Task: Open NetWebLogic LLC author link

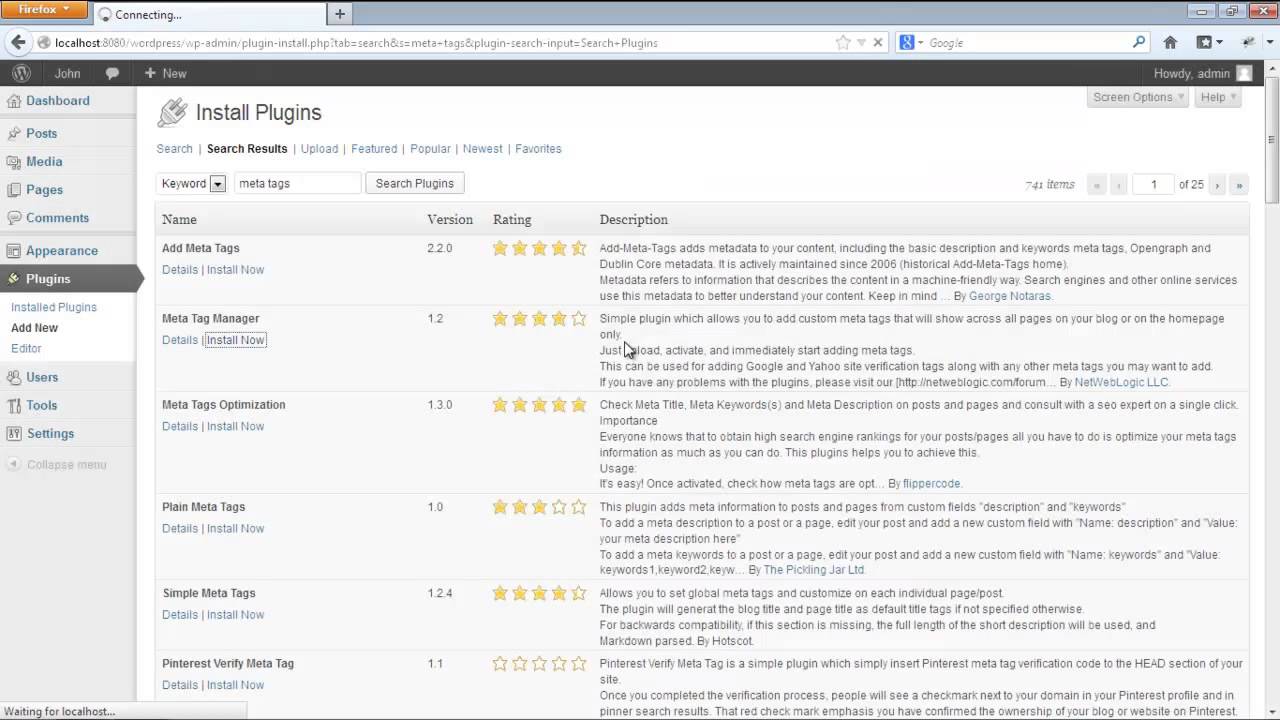Action: pos(1121,382)
